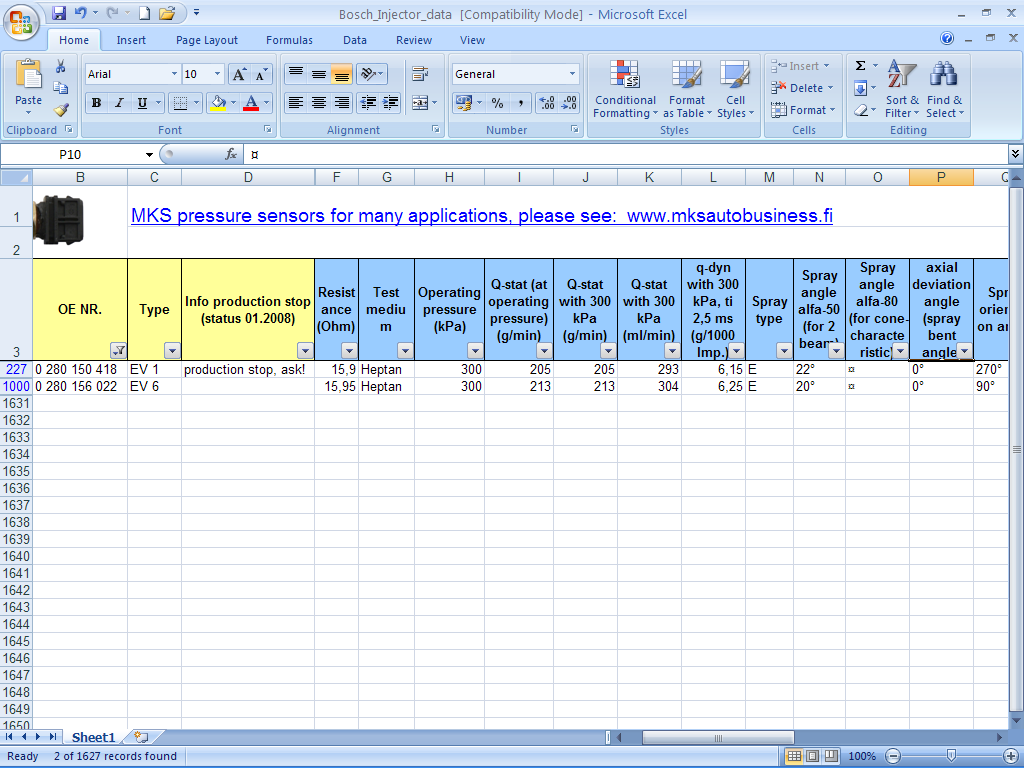Enable Middle Align vertical alignment
This screenshot has height=768, width=1024.
point(319,74)
